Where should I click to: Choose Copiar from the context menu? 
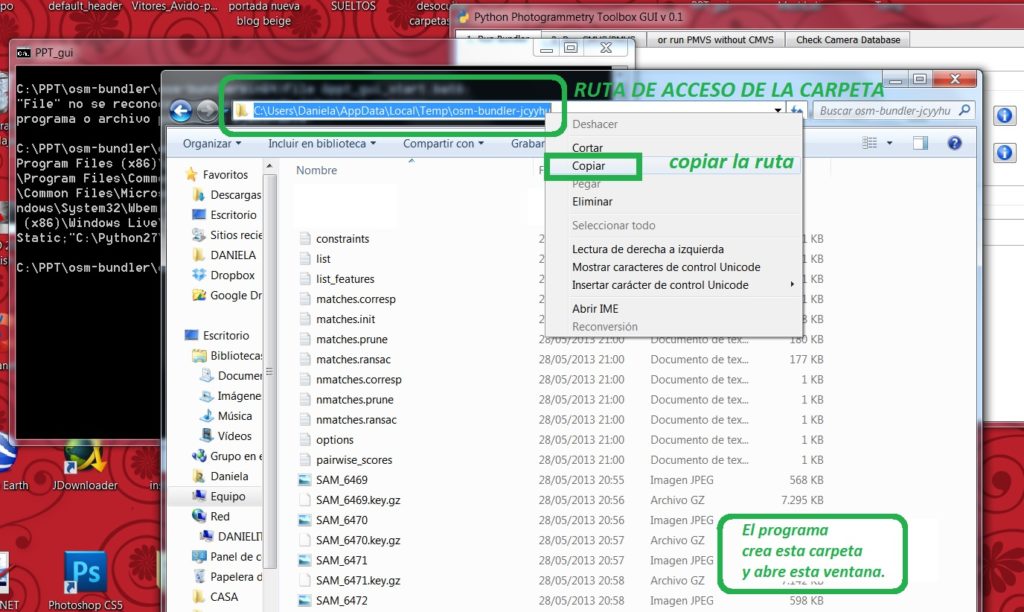[589, 165]
